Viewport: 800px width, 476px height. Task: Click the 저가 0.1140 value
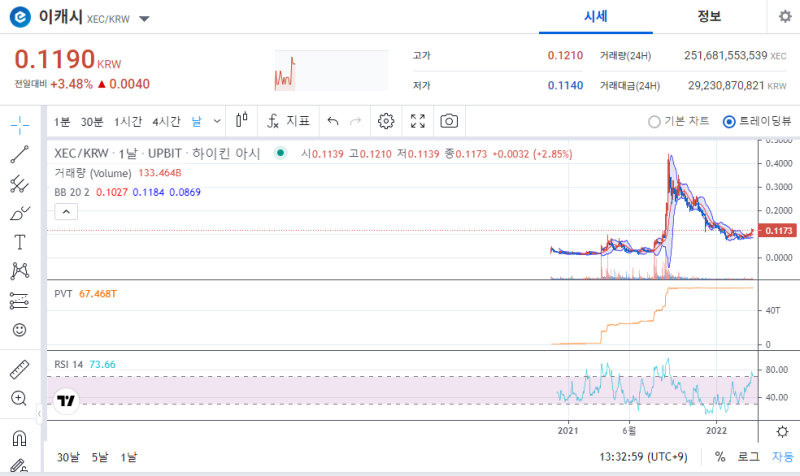coord(565,85)
